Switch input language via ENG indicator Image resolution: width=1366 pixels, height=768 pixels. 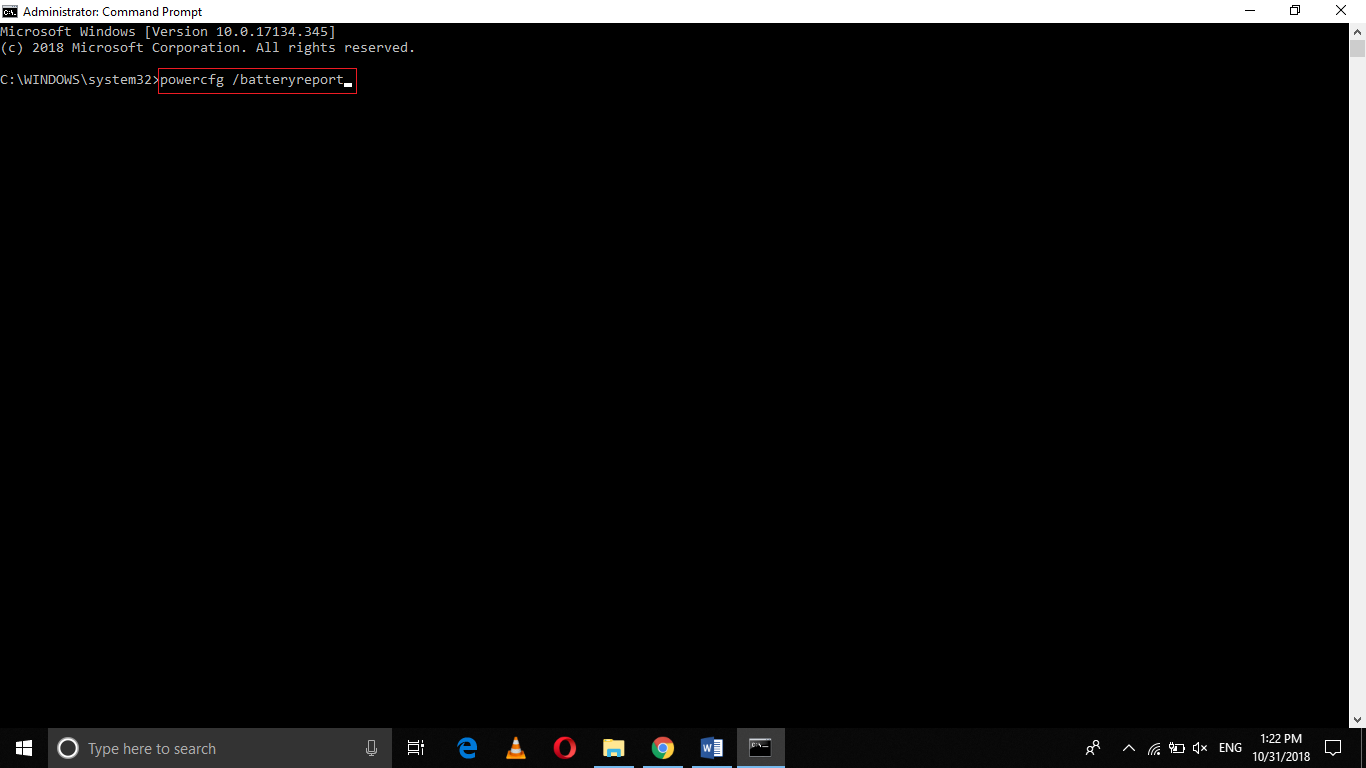coord(1229,747)
